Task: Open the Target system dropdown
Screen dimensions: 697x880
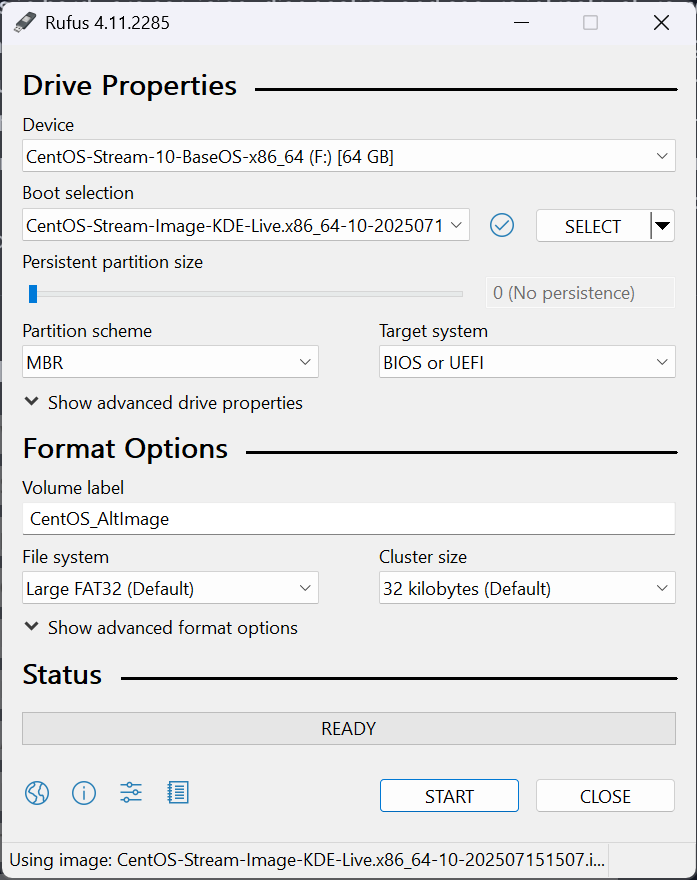Action: (x=527, y=363)
